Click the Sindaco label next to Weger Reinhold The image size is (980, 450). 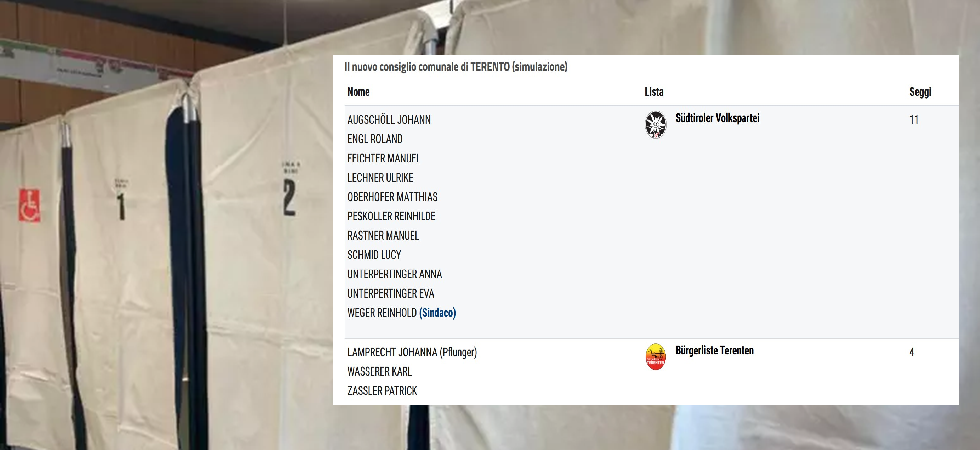point(438,313)
